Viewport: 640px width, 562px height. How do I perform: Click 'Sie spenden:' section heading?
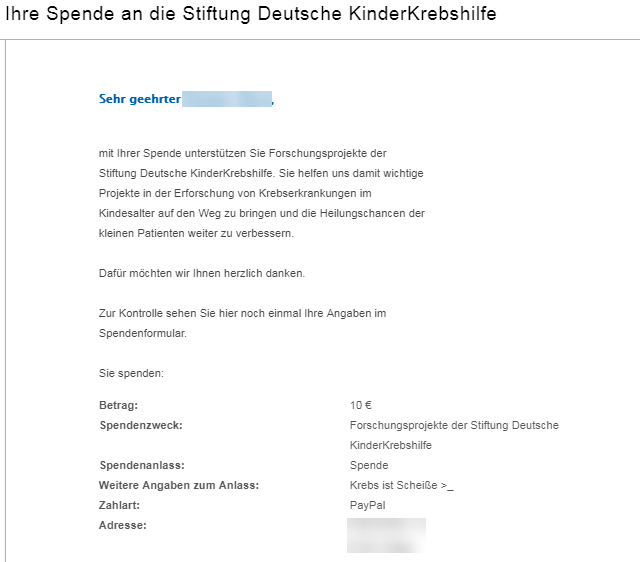(x=131, y=373)
